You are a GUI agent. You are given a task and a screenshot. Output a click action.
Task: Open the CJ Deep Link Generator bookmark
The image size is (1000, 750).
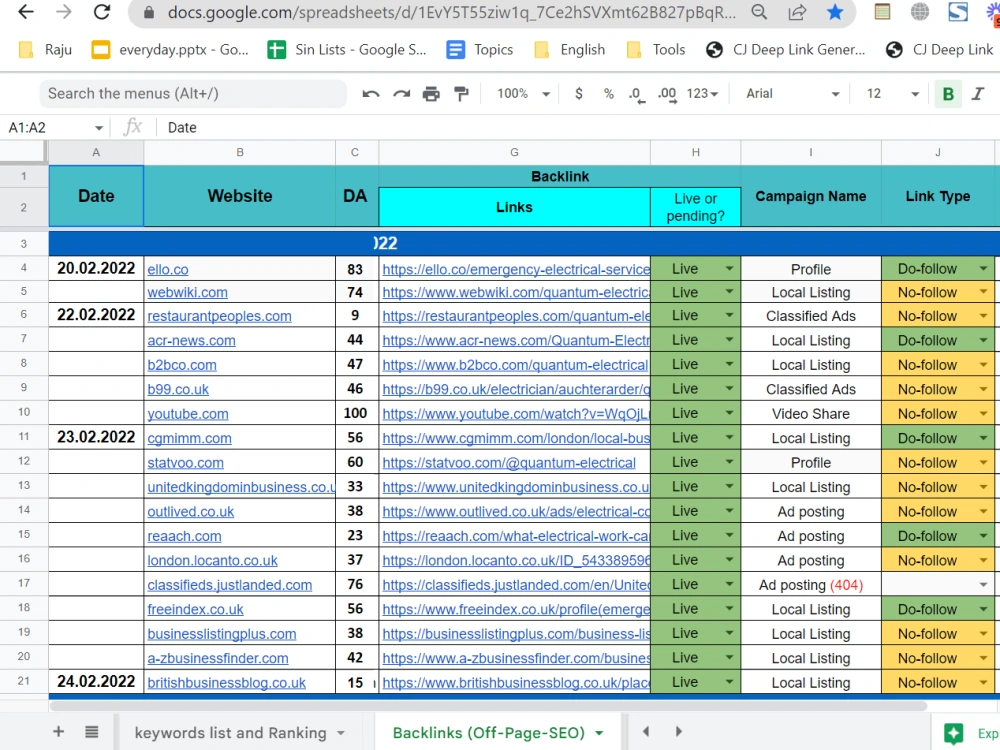click(786, 50)
